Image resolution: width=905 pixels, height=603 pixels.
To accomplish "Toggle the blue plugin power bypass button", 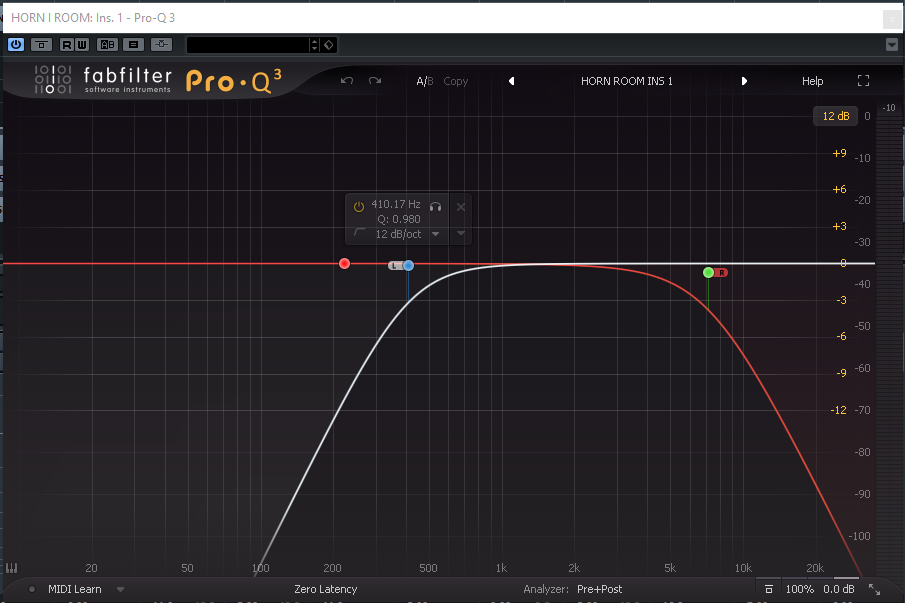I will pos(16,44).
